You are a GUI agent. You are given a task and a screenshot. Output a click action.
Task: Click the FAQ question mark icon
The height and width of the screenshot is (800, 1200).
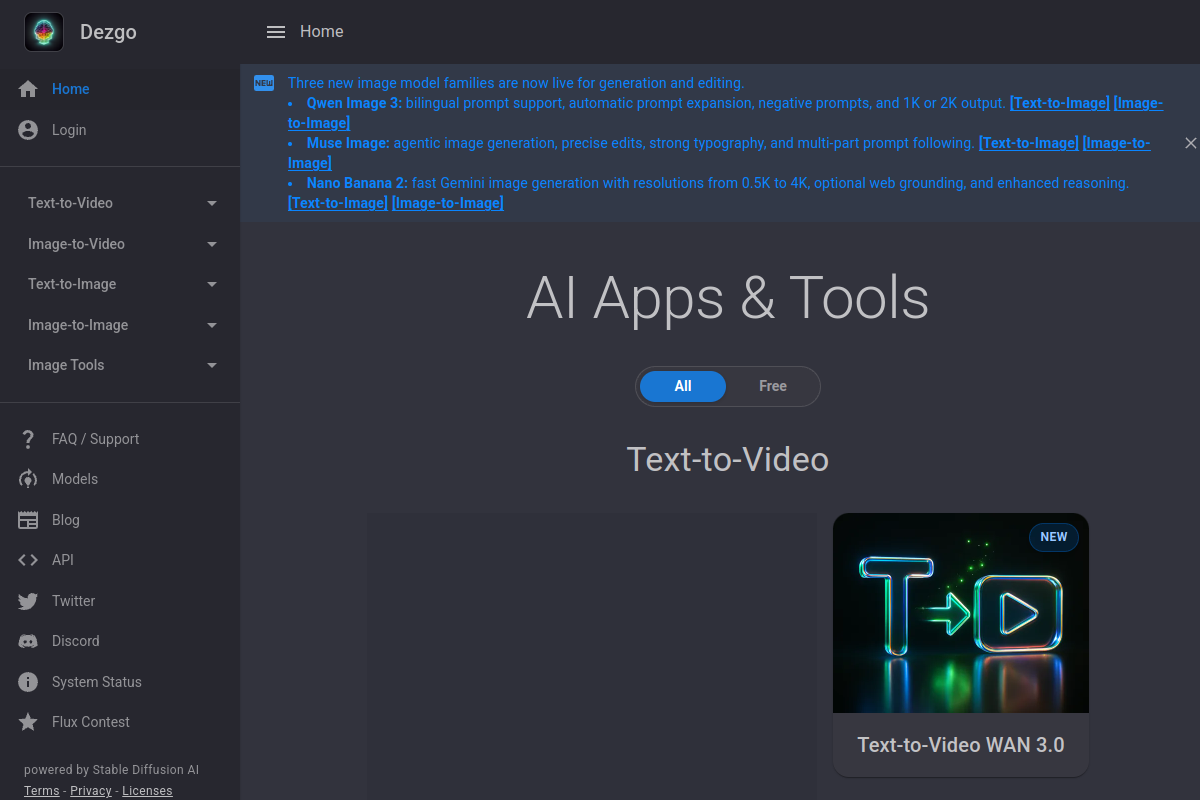[x=28, y=439]
